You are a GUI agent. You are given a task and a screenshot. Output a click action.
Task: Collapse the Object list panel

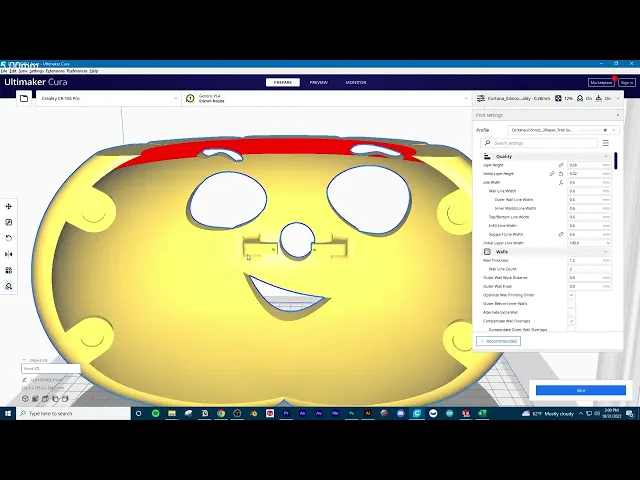coord(24,360)
